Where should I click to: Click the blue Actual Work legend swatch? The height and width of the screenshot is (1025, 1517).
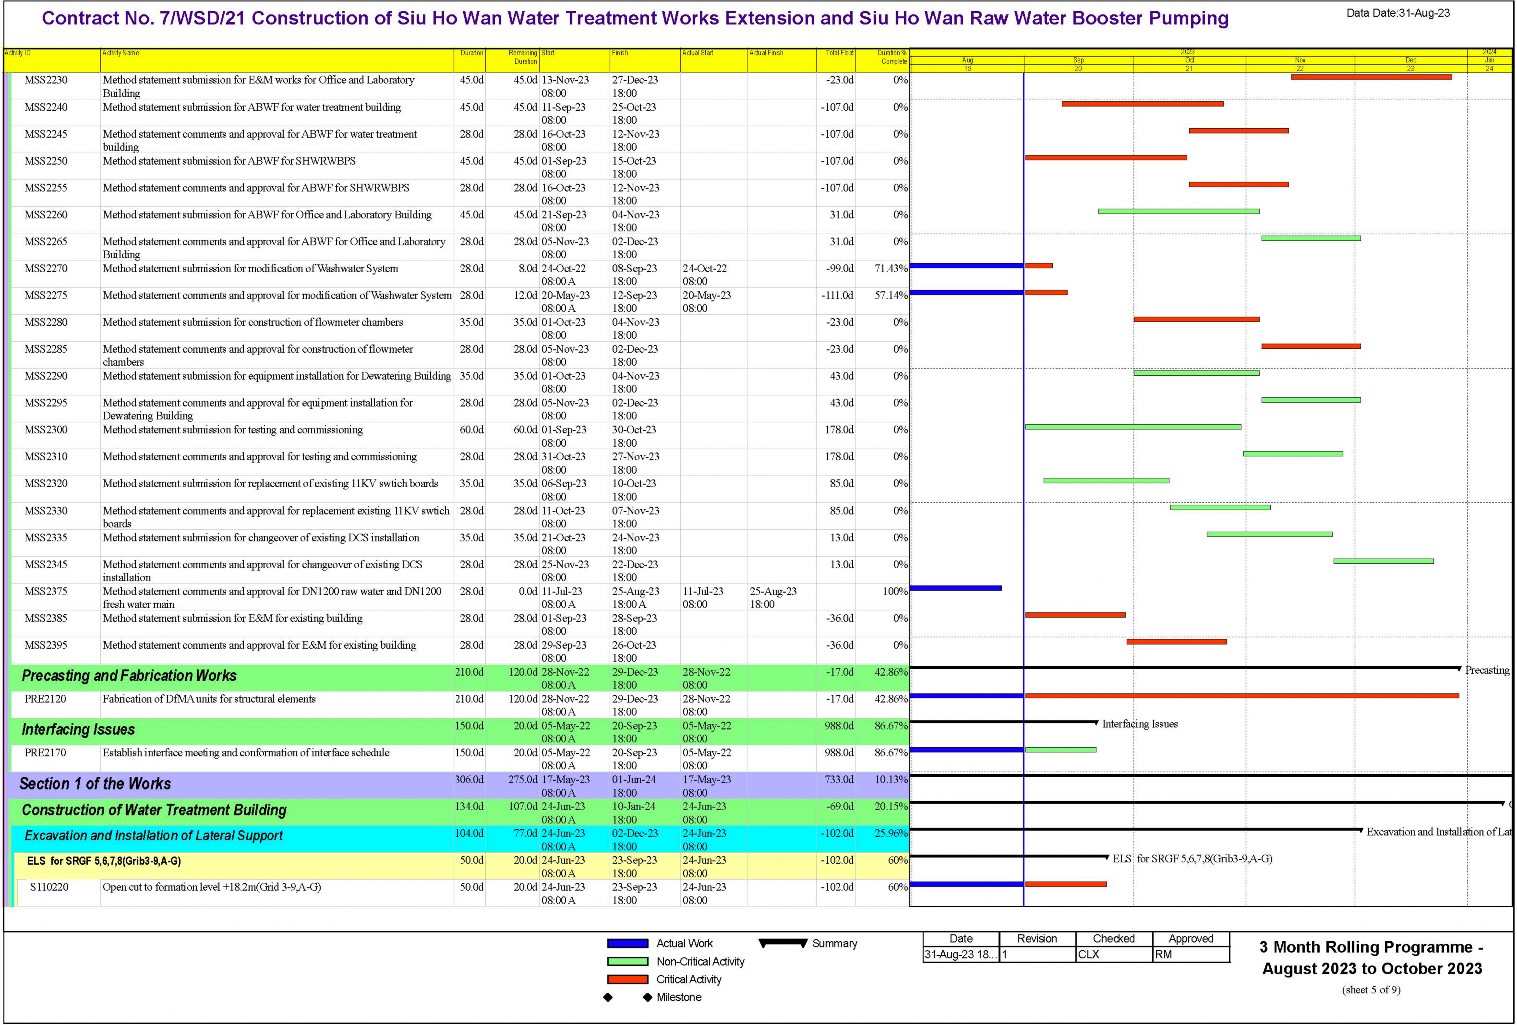(628, 943)
